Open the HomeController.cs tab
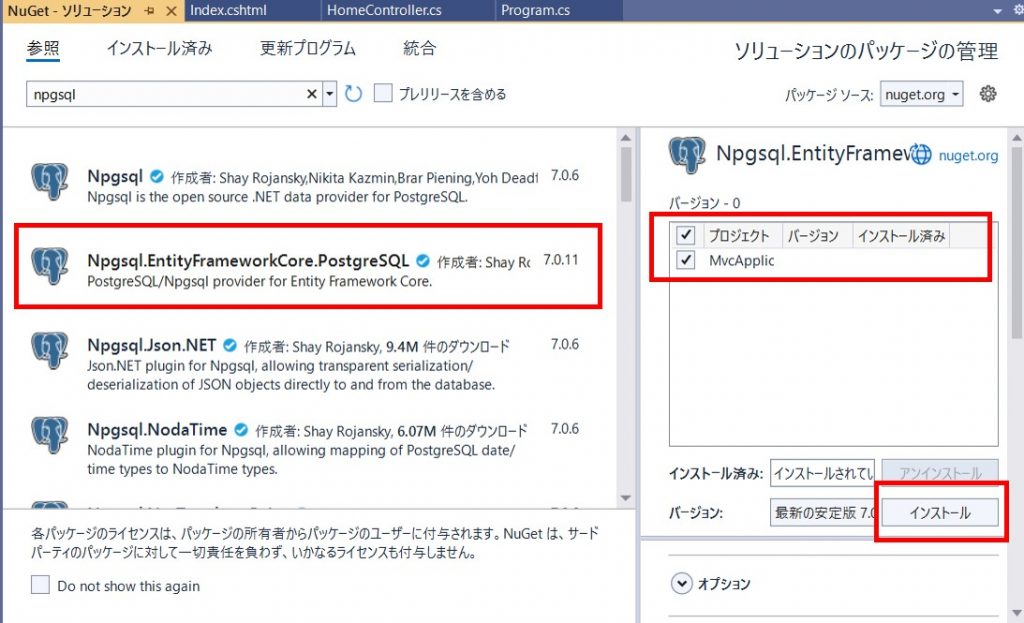The width and height of the screenshot is (1024, 623). click(384, 10)
